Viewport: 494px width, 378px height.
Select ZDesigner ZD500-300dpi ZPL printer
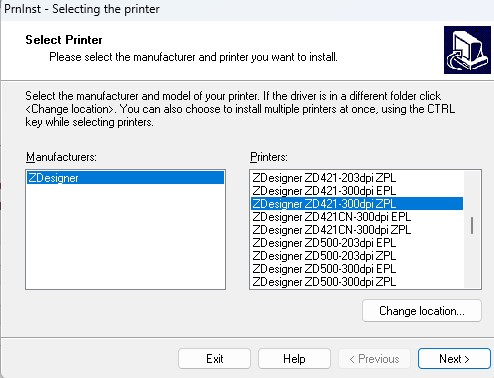[357, 282]
